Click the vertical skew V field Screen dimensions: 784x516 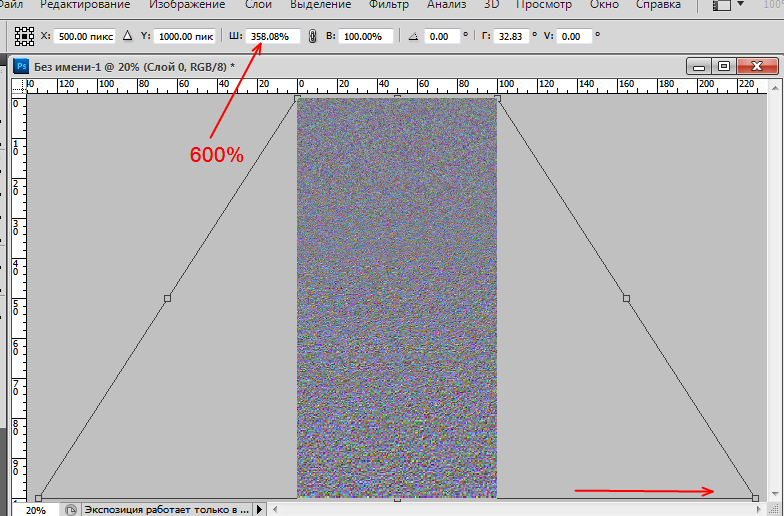tap(574, 36)
